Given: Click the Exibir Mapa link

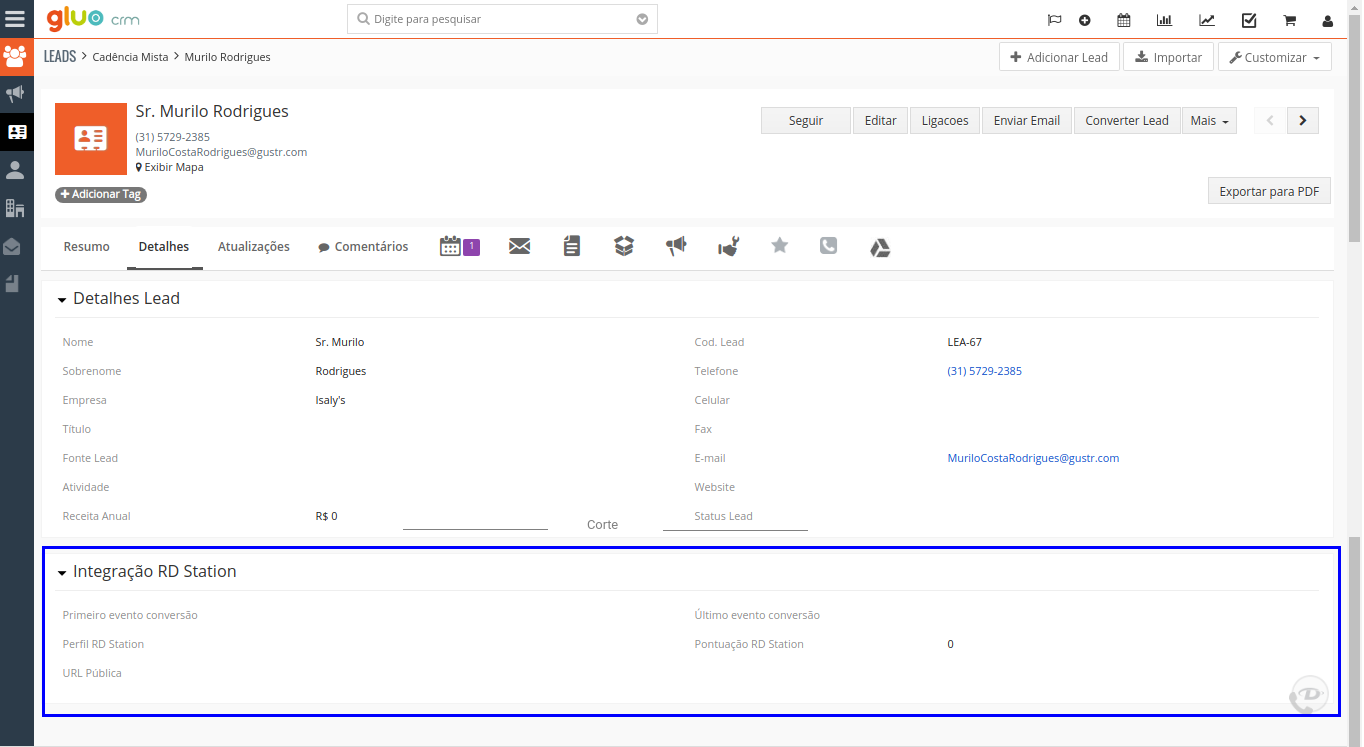Looking at the screenshot, I should (170, 167).
